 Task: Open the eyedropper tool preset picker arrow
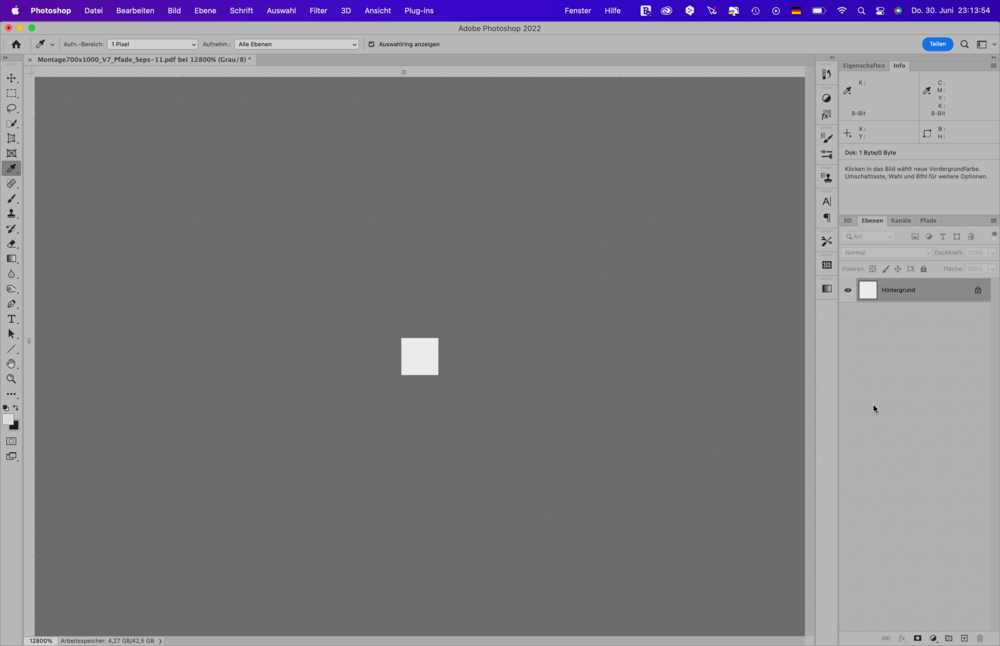click(52, 45)
